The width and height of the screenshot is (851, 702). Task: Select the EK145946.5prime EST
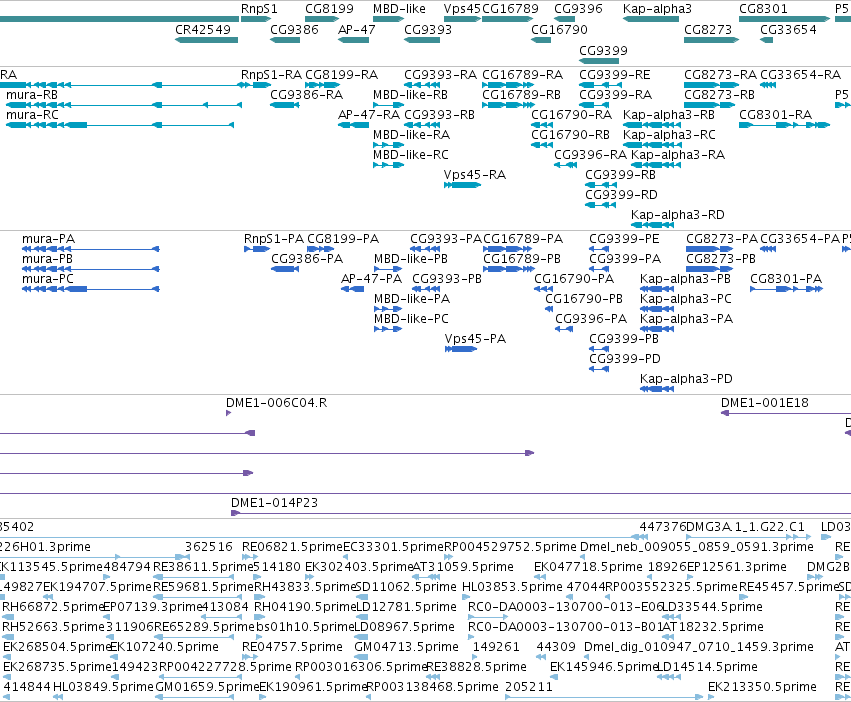click(x=554, y=677)
